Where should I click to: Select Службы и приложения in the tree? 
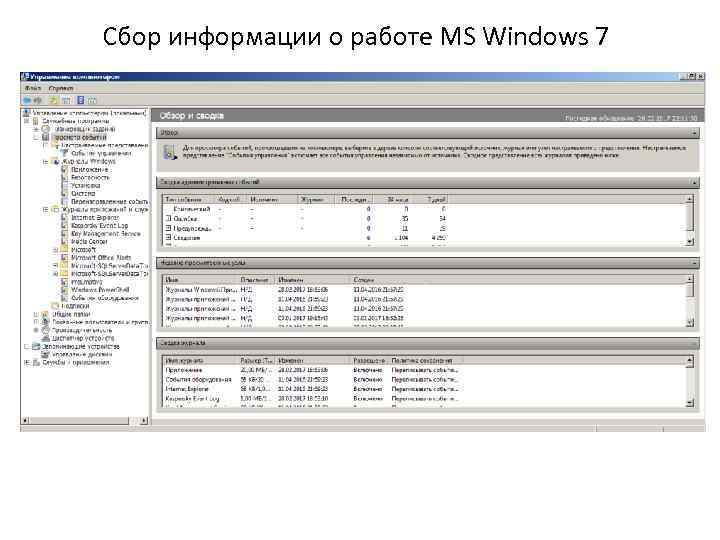76,362
